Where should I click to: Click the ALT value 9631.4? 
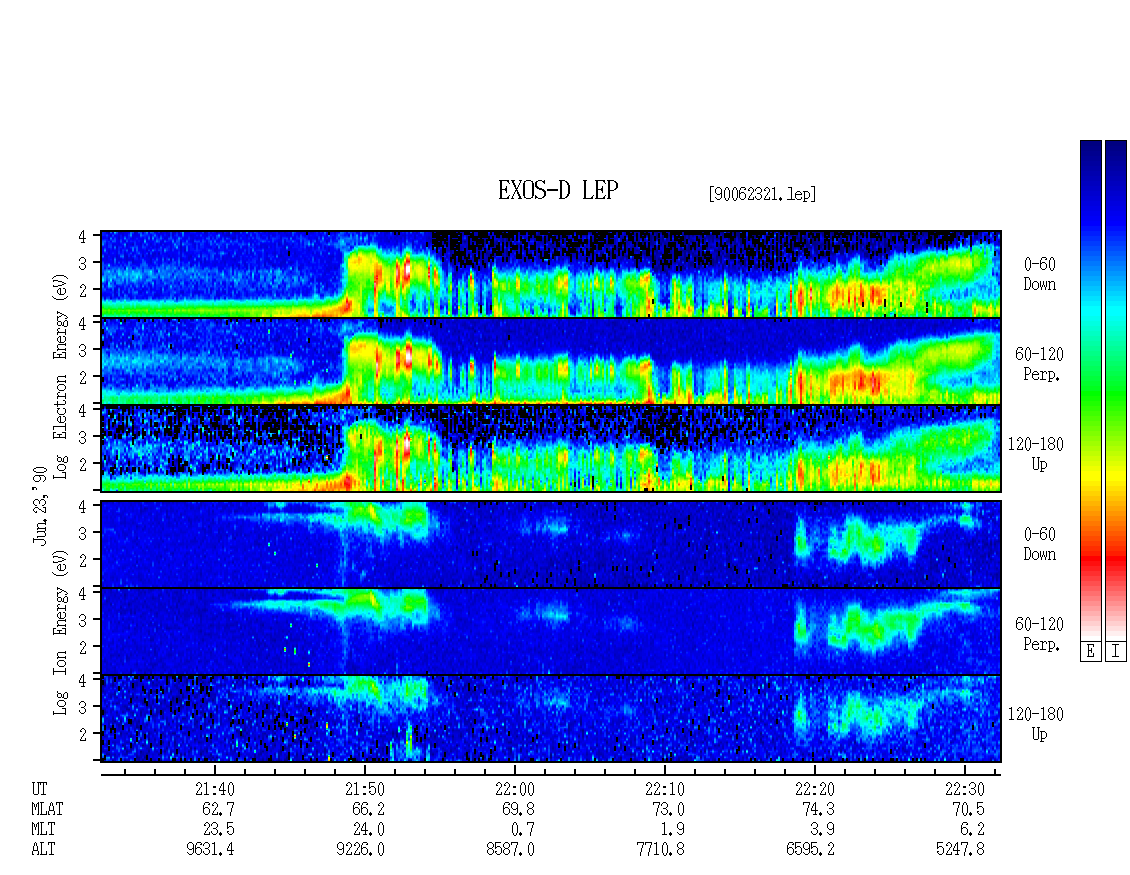[x=210, y=850]
